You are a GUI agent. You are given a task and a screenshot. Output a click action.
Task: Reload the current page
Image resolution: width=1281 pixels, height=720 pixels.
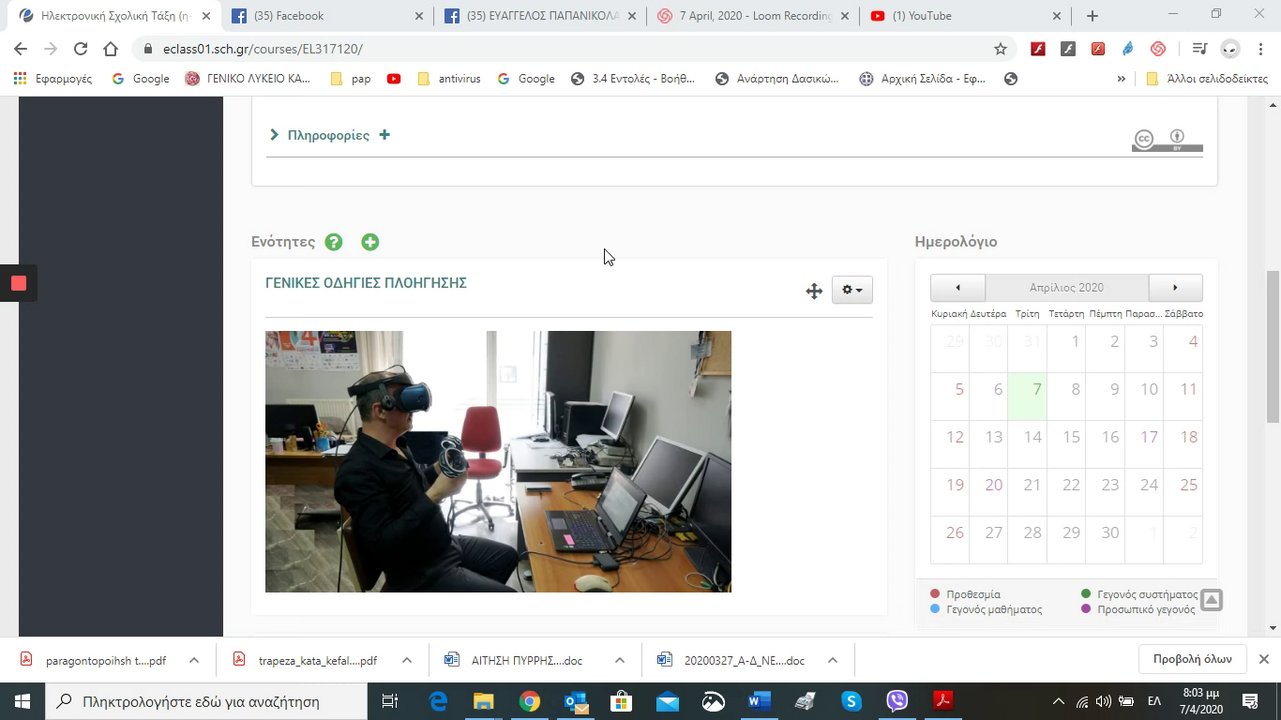pos(81,49)
